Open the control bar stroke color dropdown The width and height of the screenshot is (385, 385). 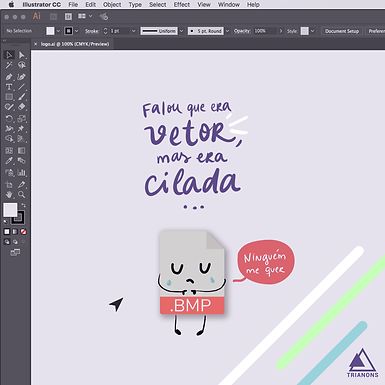[x=77, y=31]
